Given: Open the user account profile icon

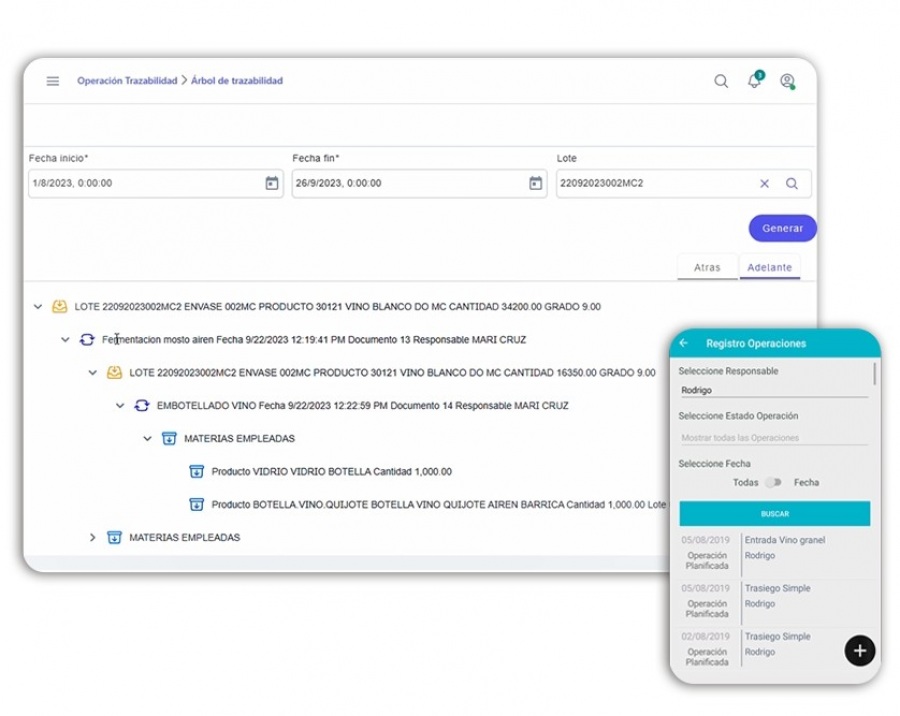Looking at the screenshot, I should click(787, 81).
